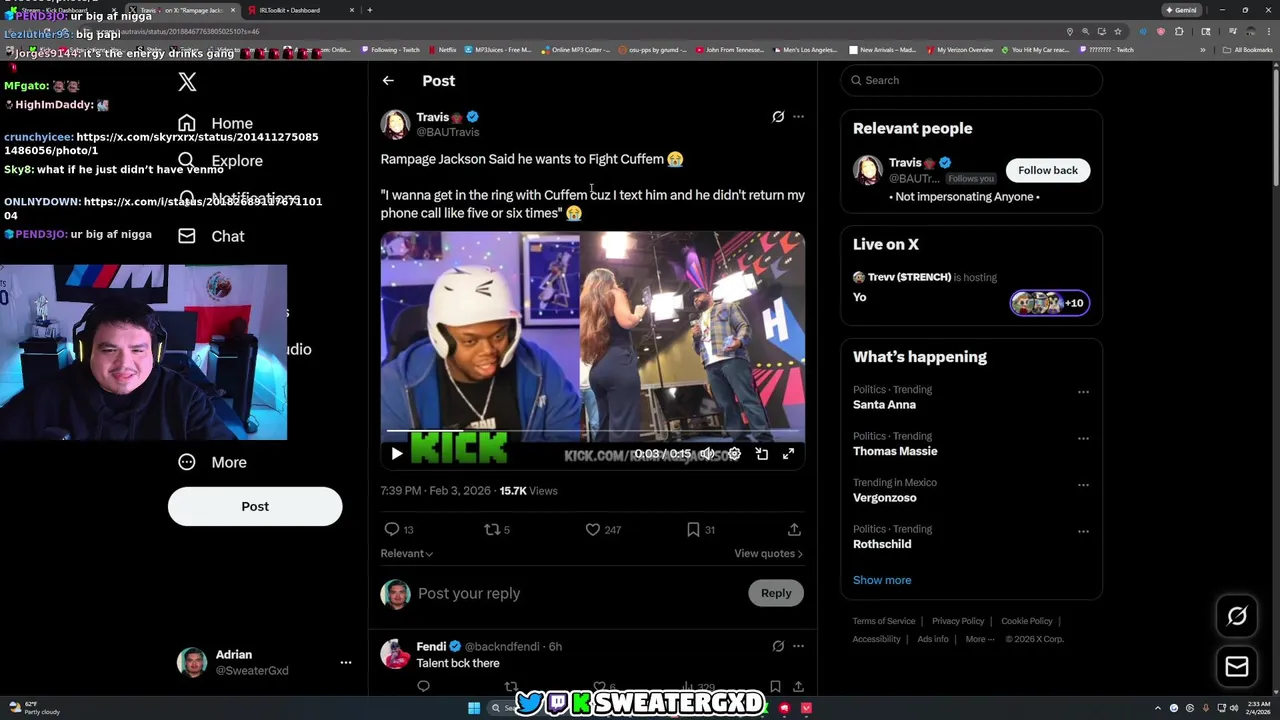The height and width of the screenshot is (720, 1280).
Task: Click the Reply button
Action: click(x=775, y=593)
